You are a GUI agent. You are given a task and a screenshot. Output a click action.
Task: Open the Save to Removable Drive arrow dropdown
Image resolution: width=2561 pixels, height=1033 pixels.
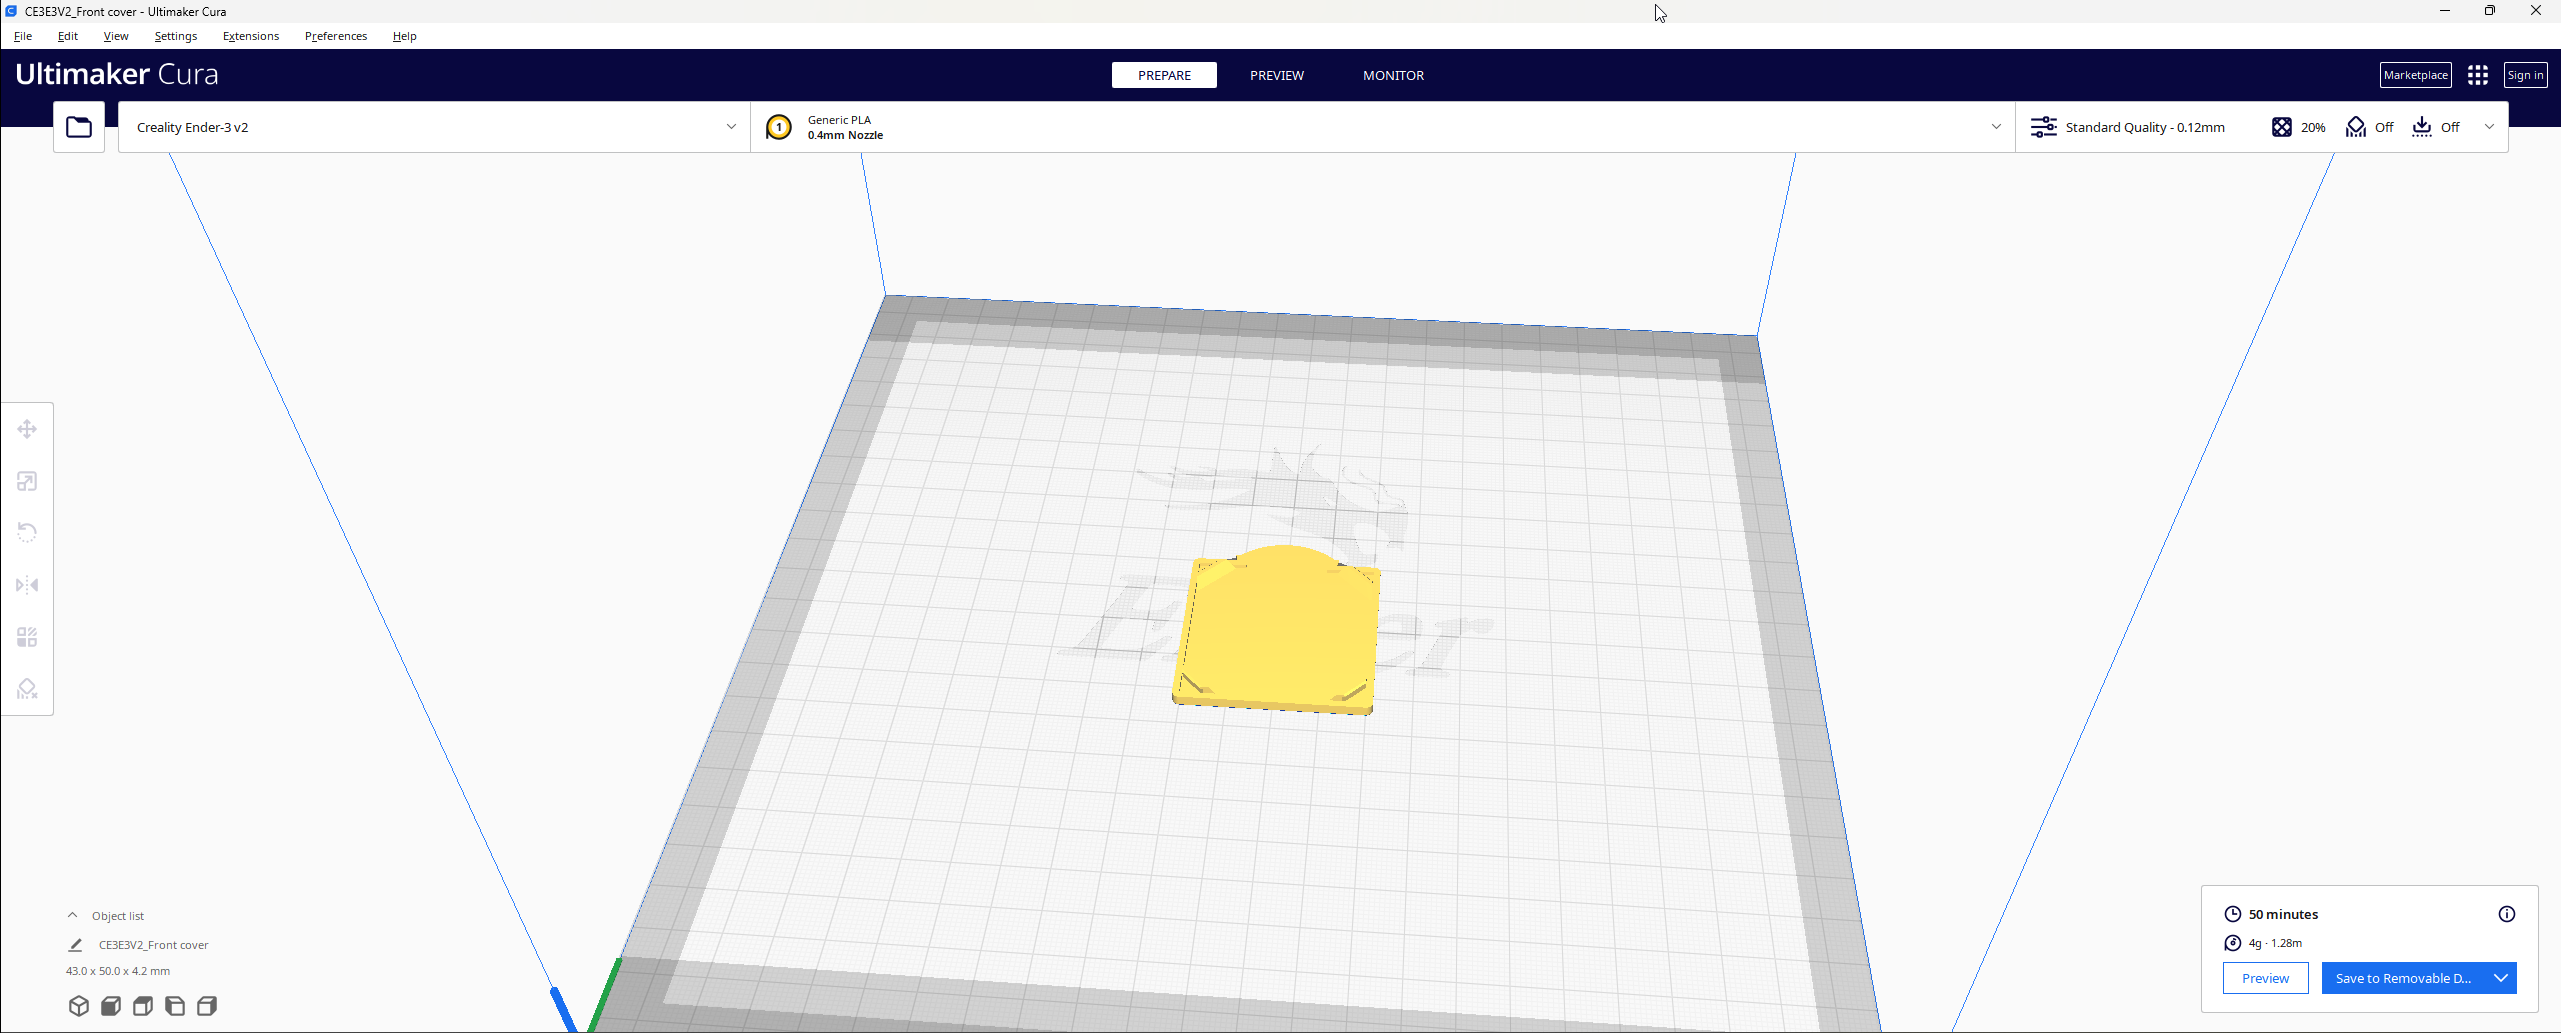(x=2500, y=978)
